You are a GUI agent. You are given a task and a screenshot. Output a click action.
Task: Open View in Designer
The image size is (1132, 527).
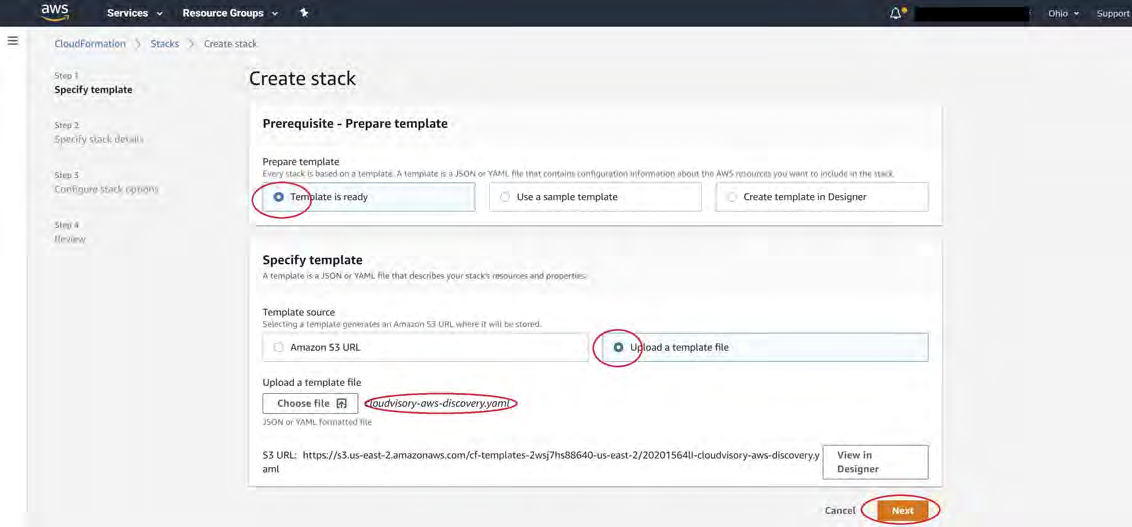pyautogui.click(x=875, y=462)
